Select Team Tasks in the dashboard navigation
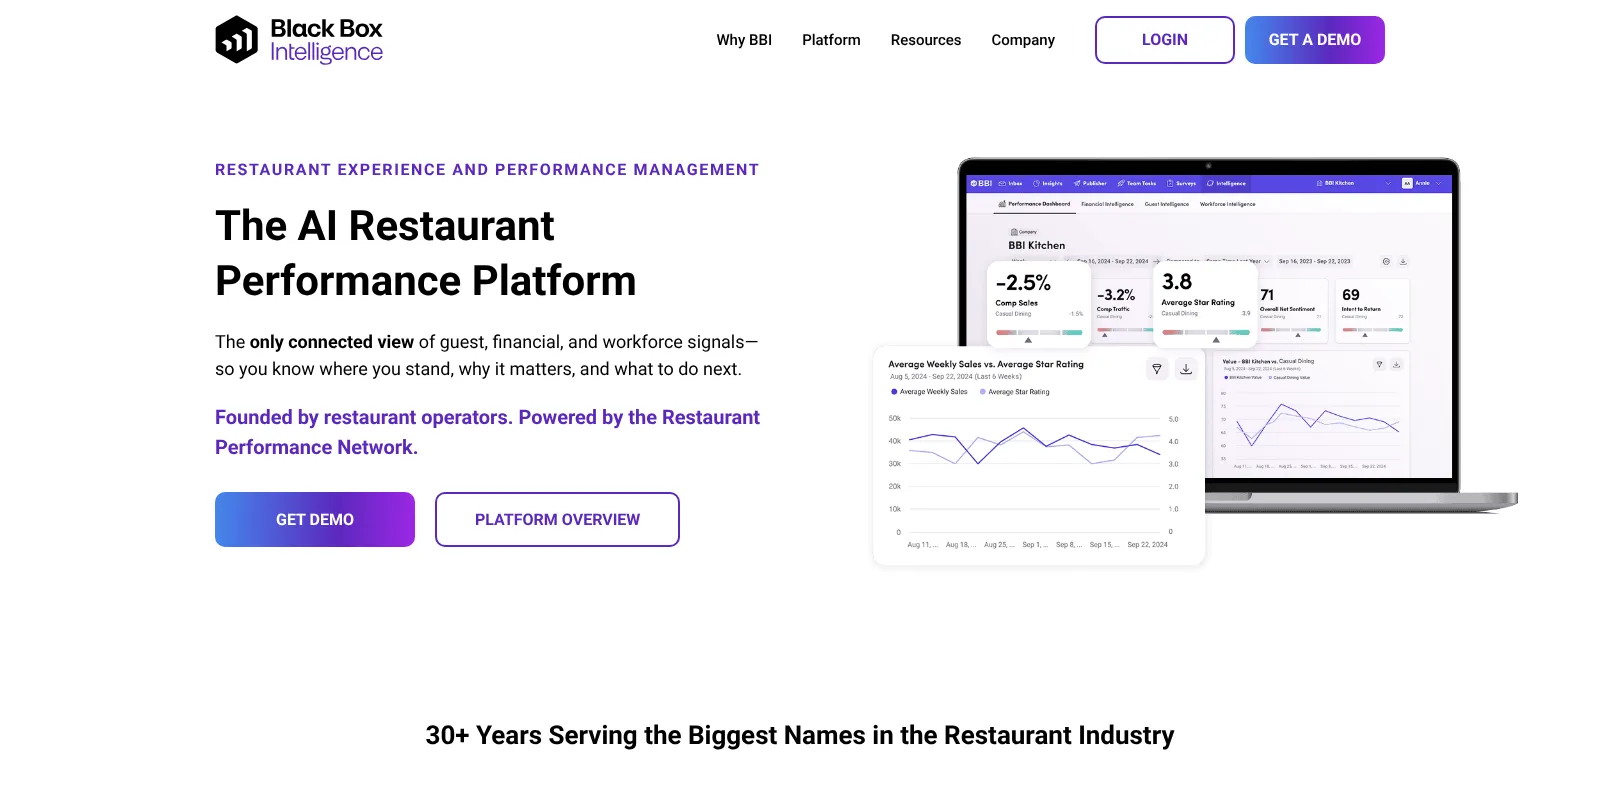The width and height of the screenshot is (1600, 800). click(1137, 183)
